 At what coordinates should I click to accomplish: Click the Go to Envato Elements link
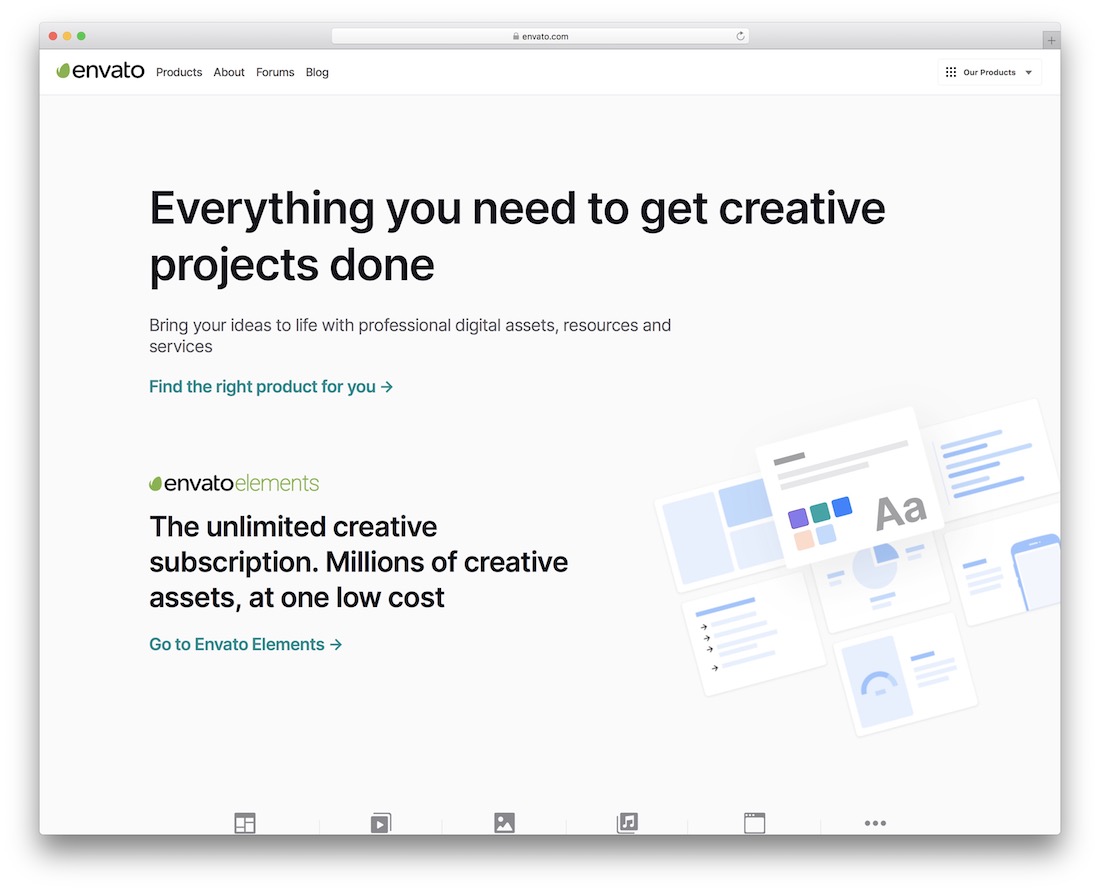pos(246,644)
